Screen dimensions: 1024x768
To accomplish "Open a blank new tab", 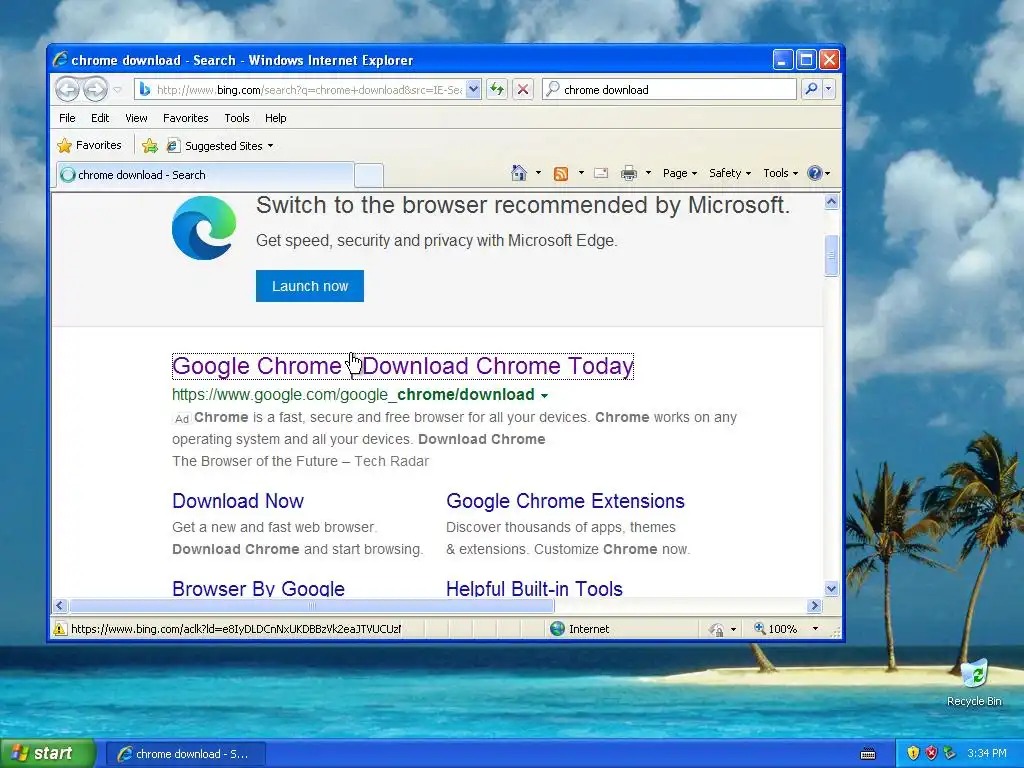I will pos(369,176).
